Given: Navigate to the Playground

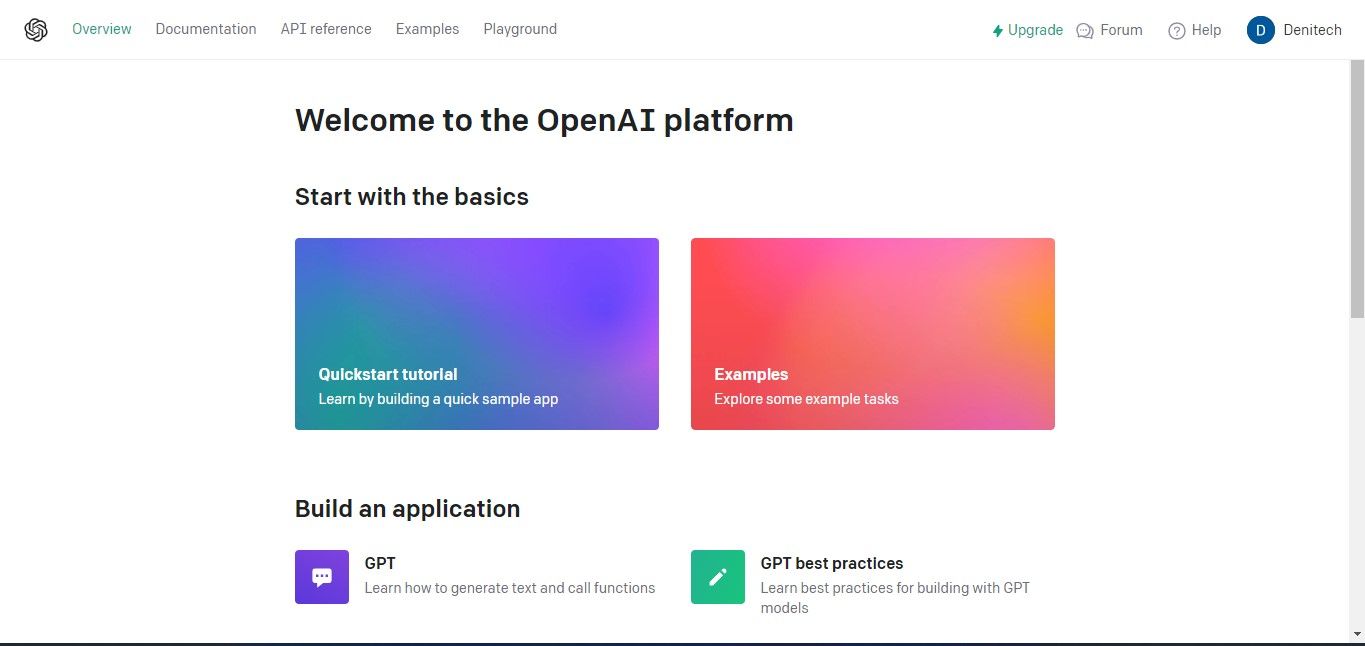Looking at the screenshot, I should tap(520, 29).
